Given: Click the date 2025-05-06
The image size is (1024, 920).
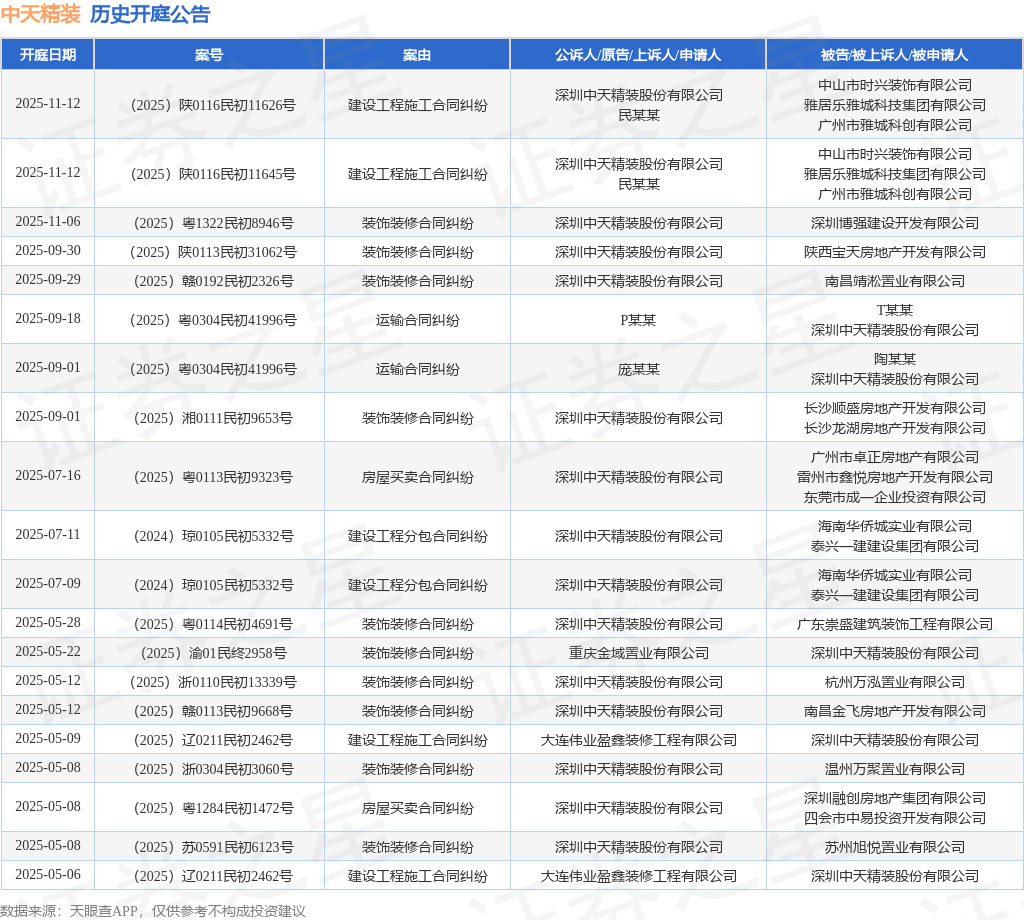Looking at the screenshot, I should coord(48,874).
